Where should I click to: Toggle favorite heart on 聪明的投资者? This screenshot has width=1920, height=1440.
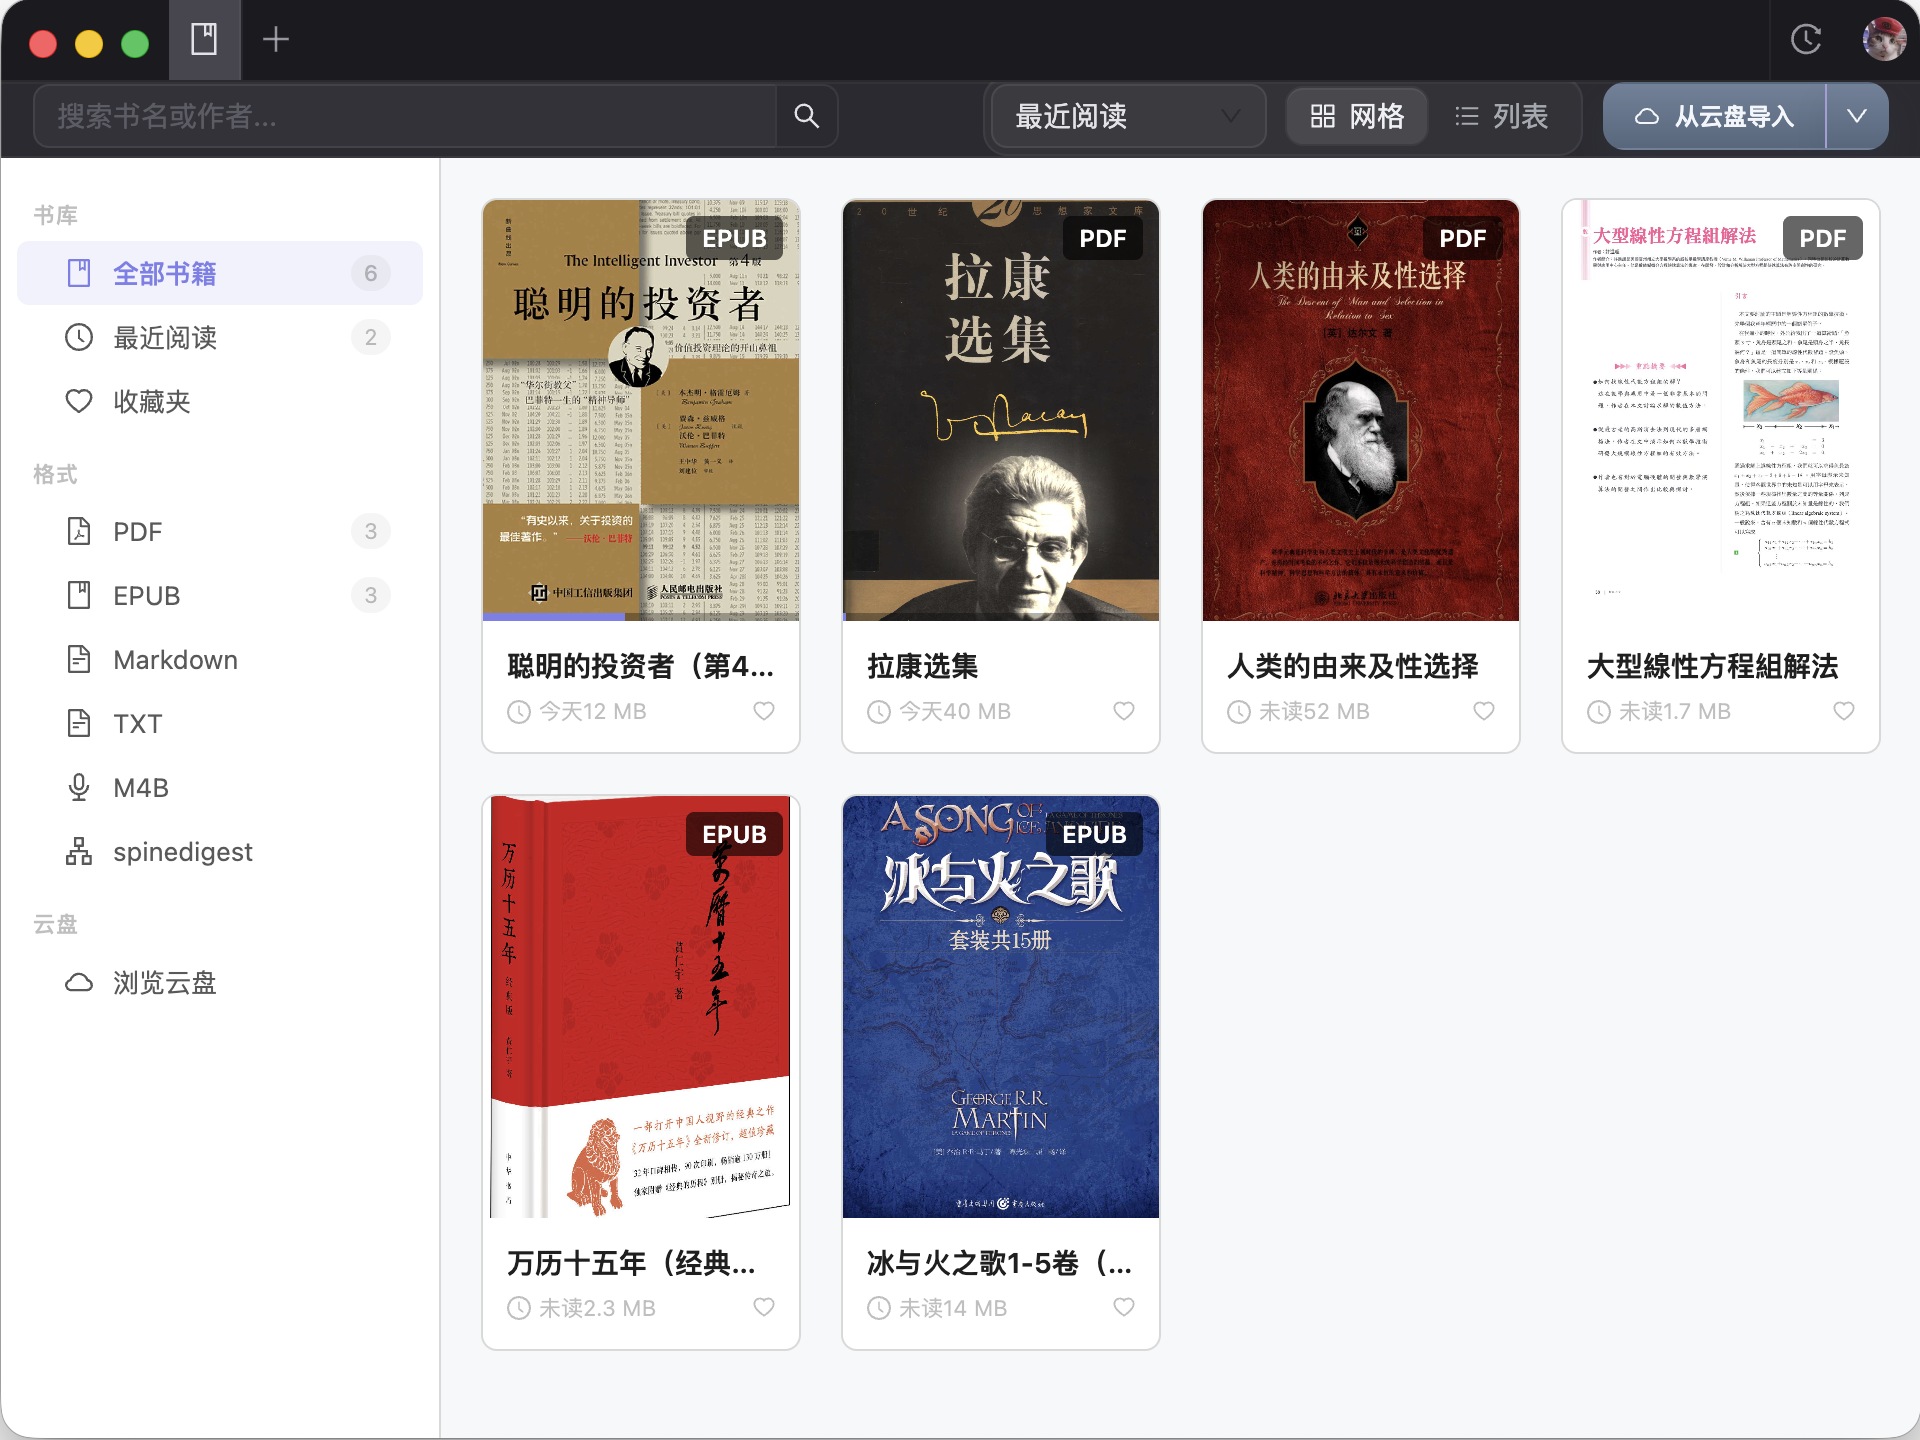[763, 711]
